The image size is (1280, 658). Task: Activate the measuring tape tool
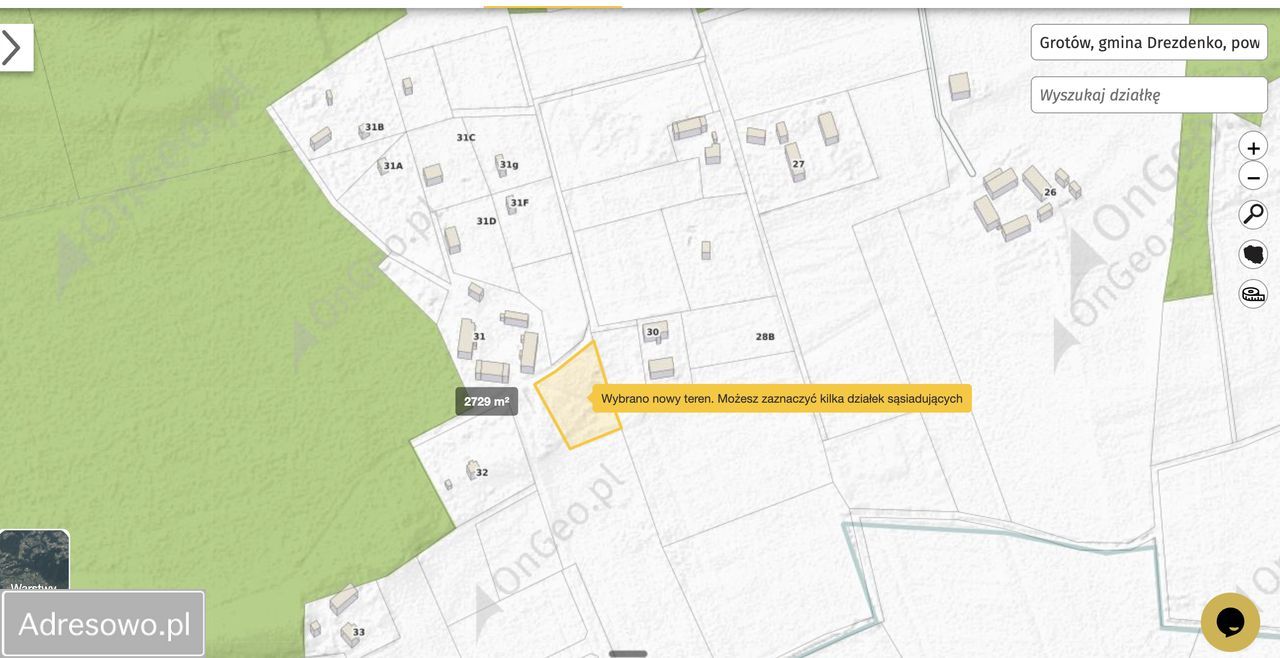click(1253, 294)
